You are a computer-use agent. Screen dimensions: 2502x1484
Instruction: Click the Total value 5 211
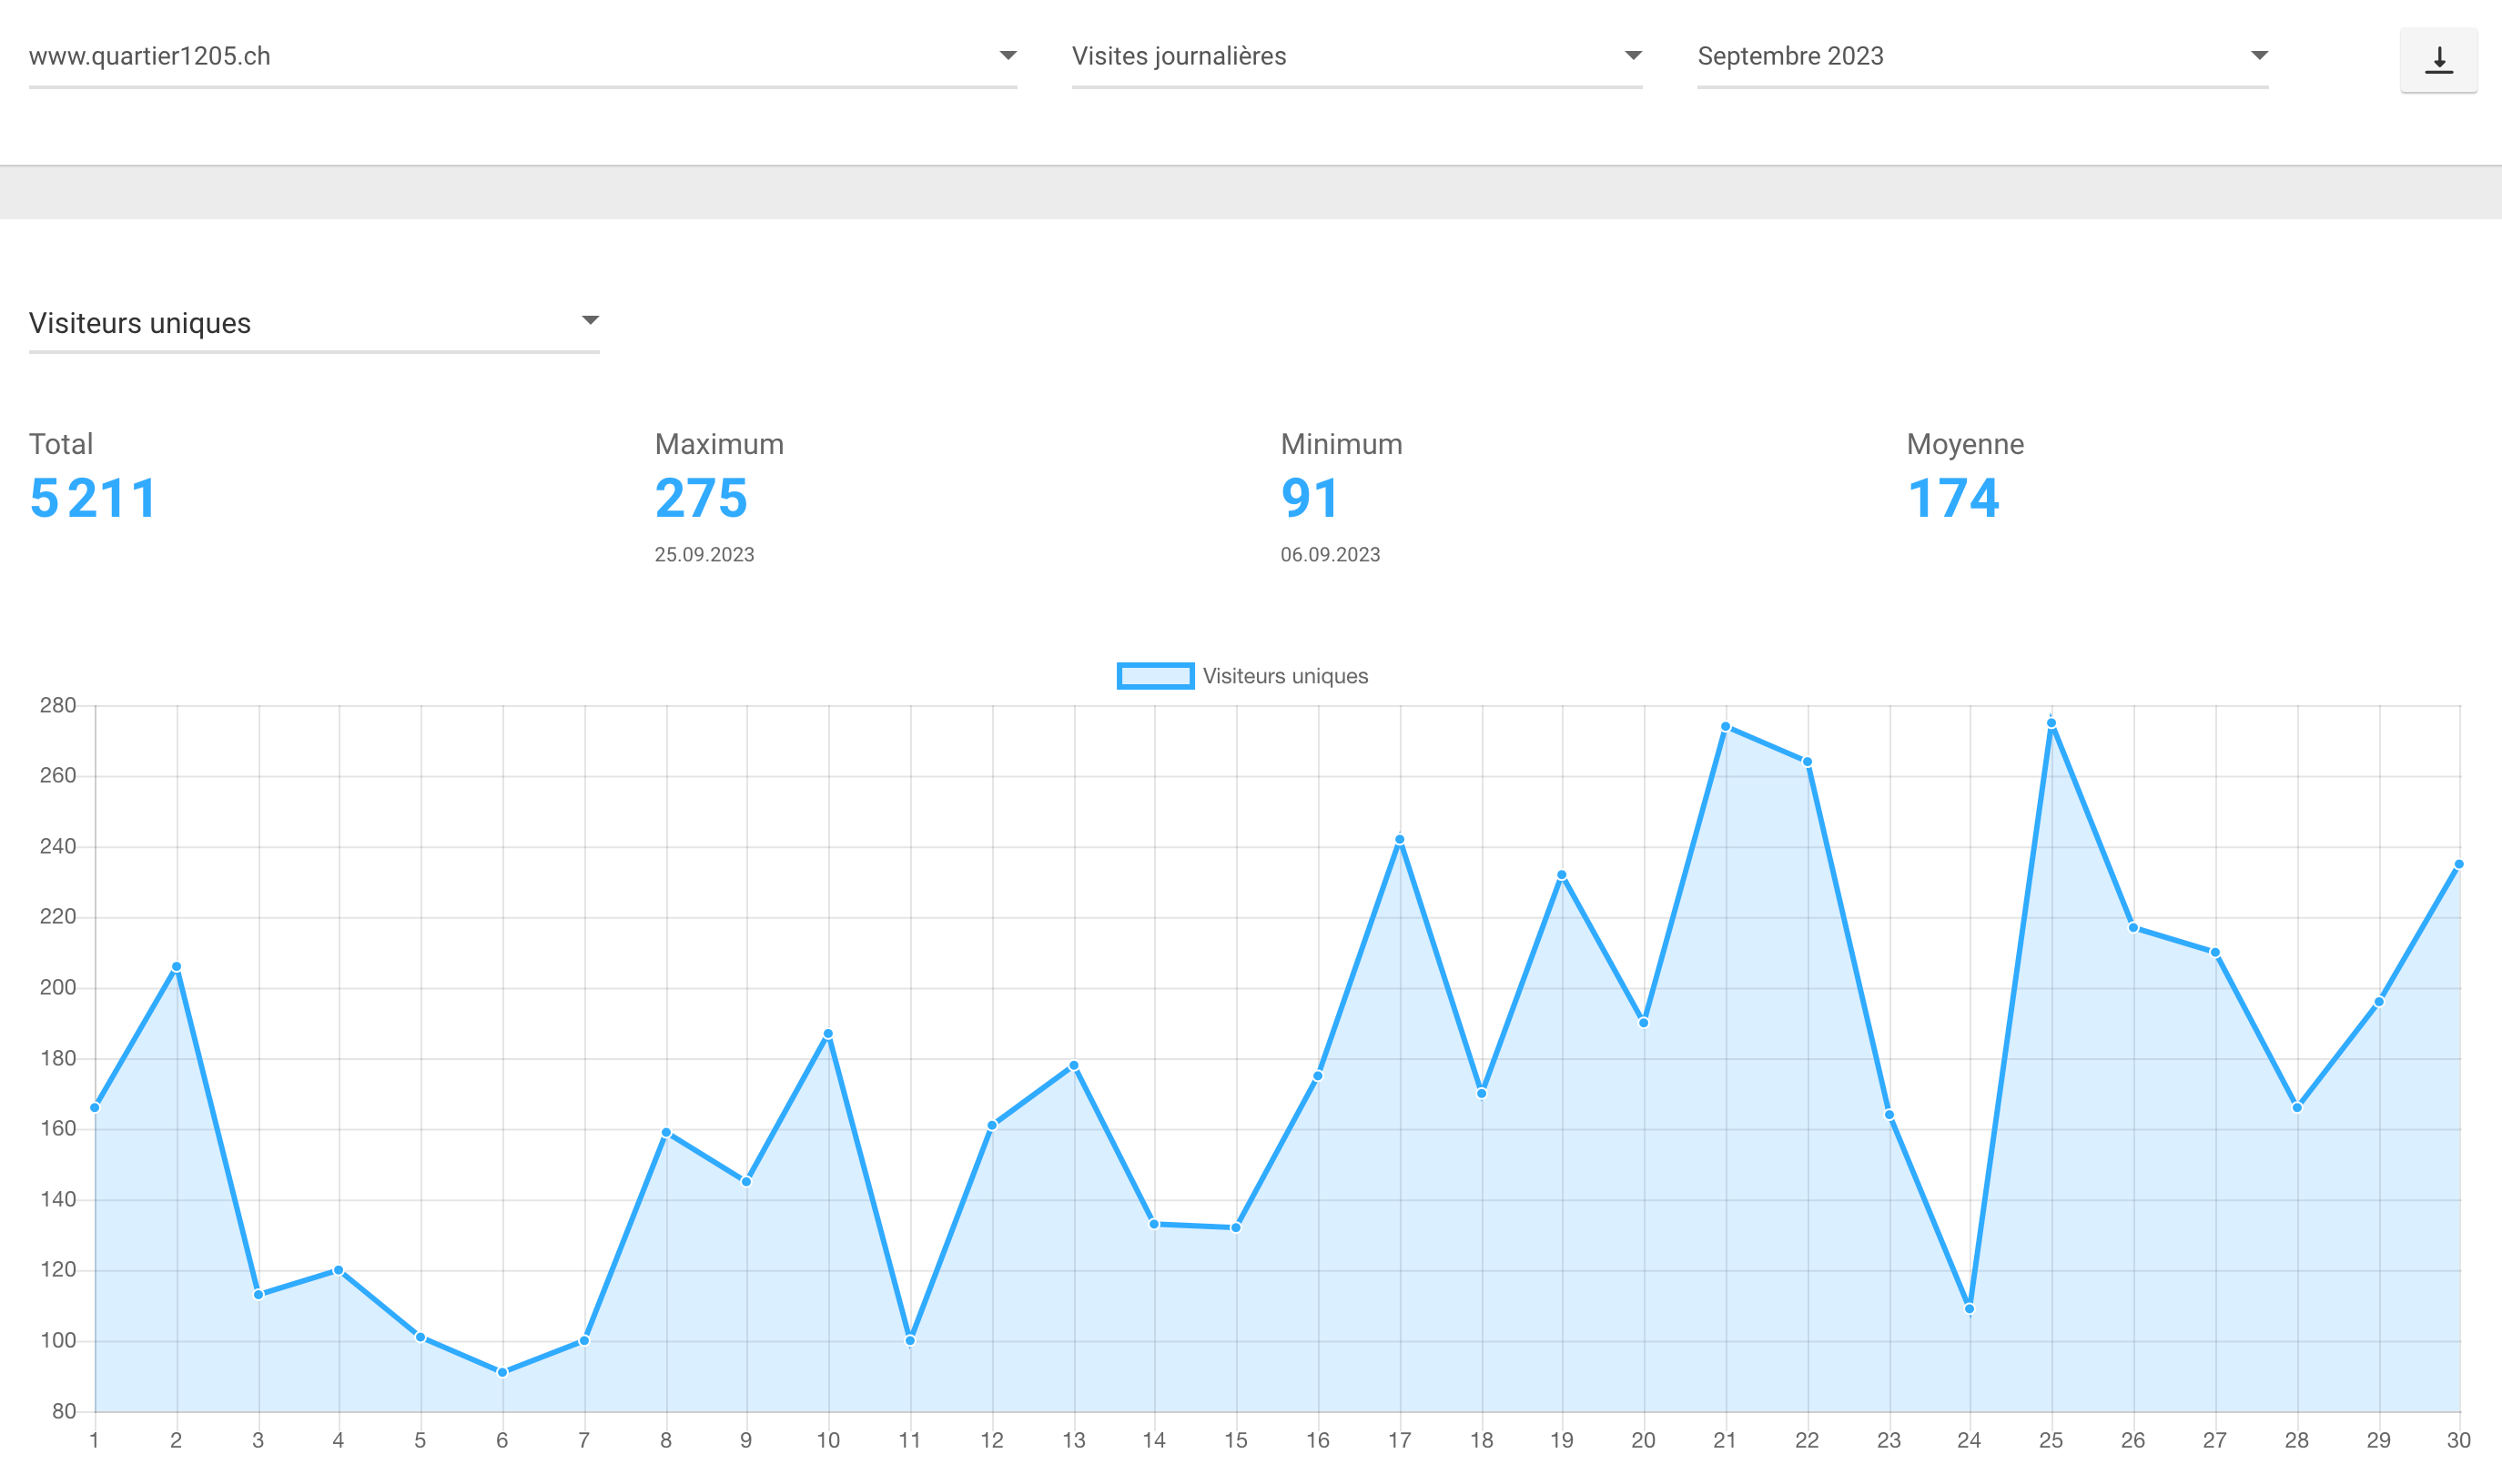coord(93,498)
